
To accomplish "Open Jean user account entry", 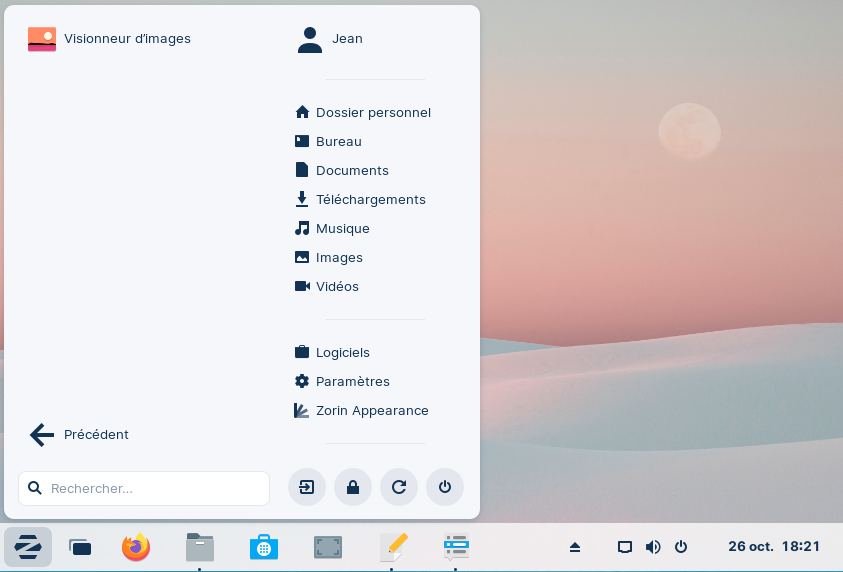I will (x=331, y=39).
